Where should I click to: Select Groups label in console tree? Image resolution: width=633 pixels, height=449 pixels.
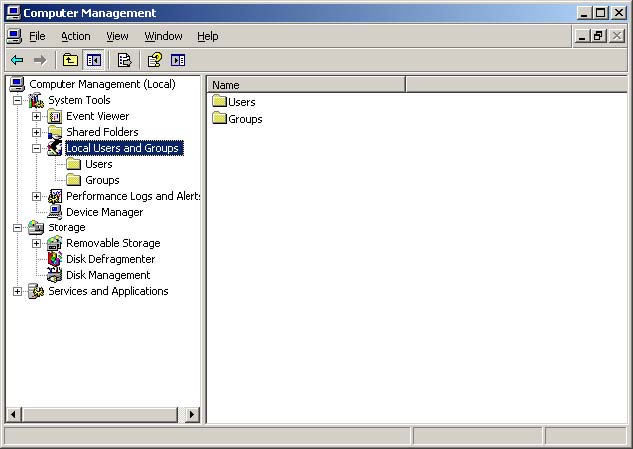102,180
